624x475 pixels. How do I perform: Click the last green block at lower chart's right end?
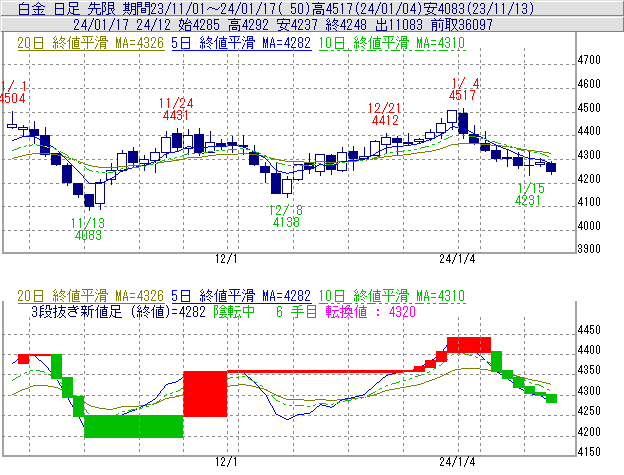pos(551,399)
